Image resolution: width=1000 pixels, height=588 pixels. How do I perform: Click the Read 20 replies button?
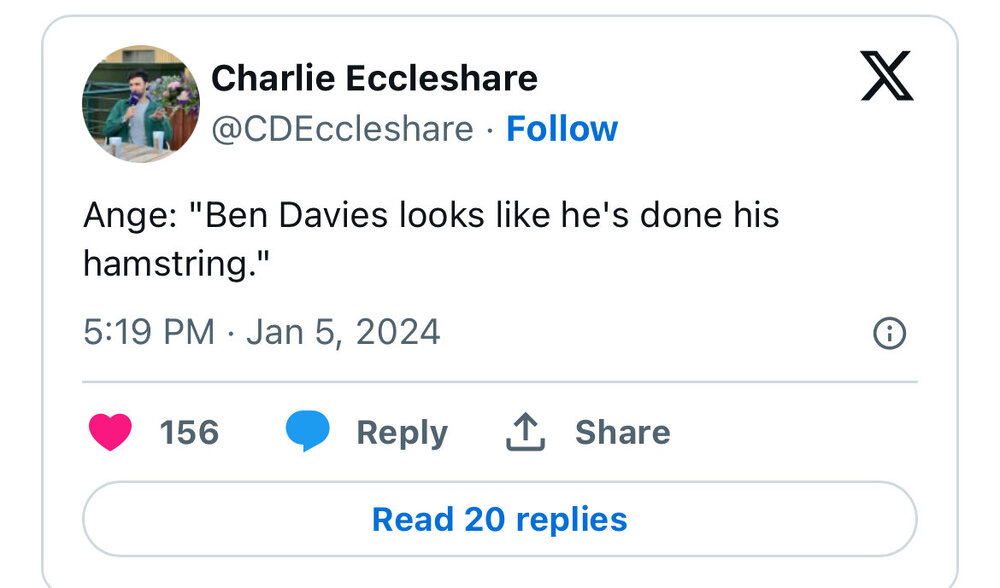pyautogui.click(x=499, y=519)
